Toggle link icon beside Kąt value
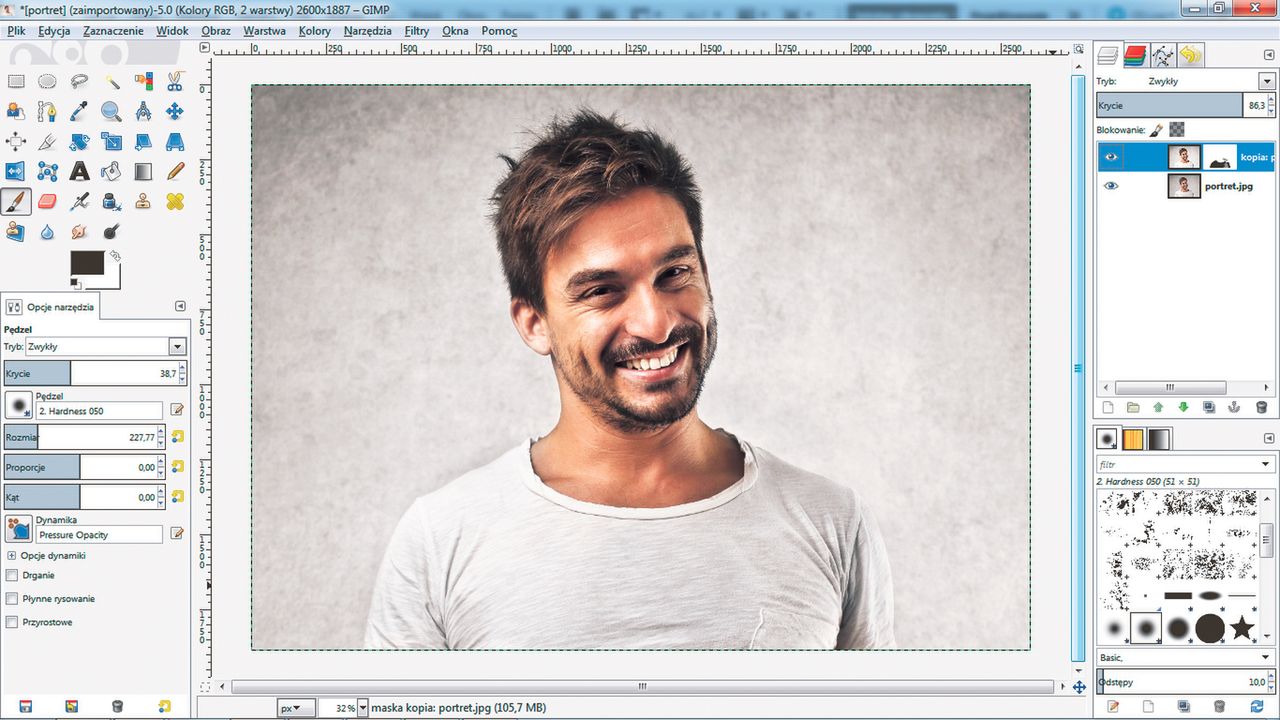1280x720 pixels. coord(177,496)
